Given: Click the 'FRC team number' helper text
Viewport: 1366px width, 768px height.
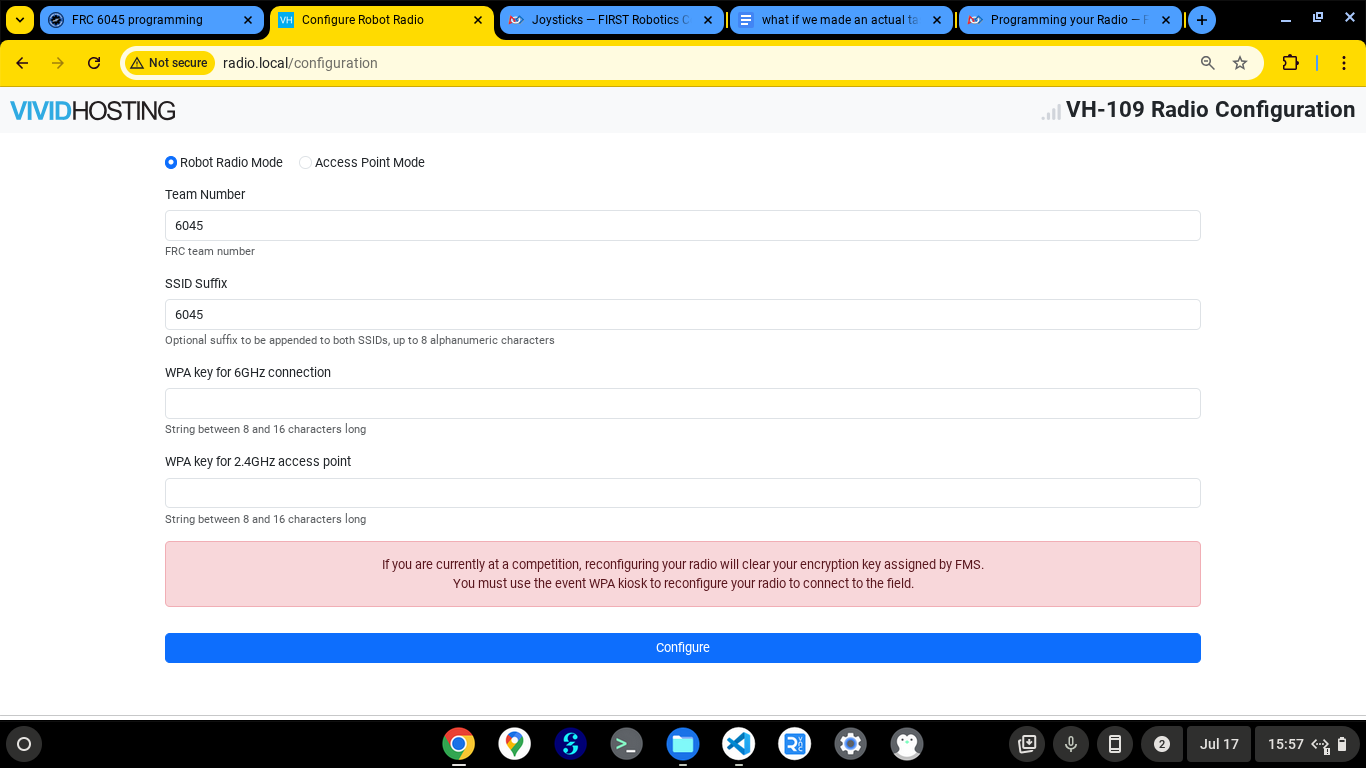Looking at the screenshot, I should pos(210,252).
